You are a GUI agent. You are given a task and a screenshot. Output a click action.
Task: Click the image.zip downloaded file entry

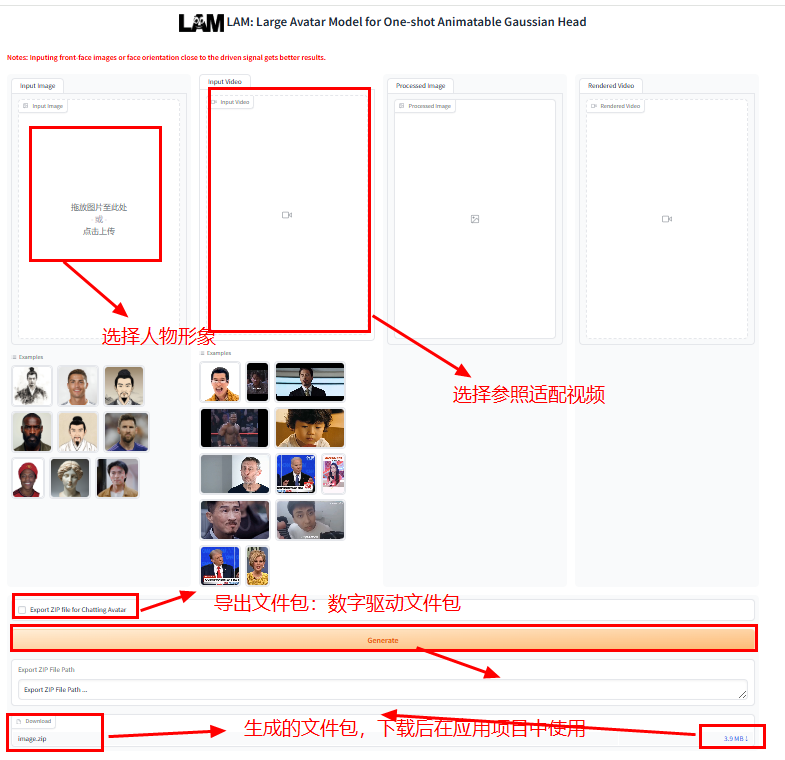click(x=32, y=738)
